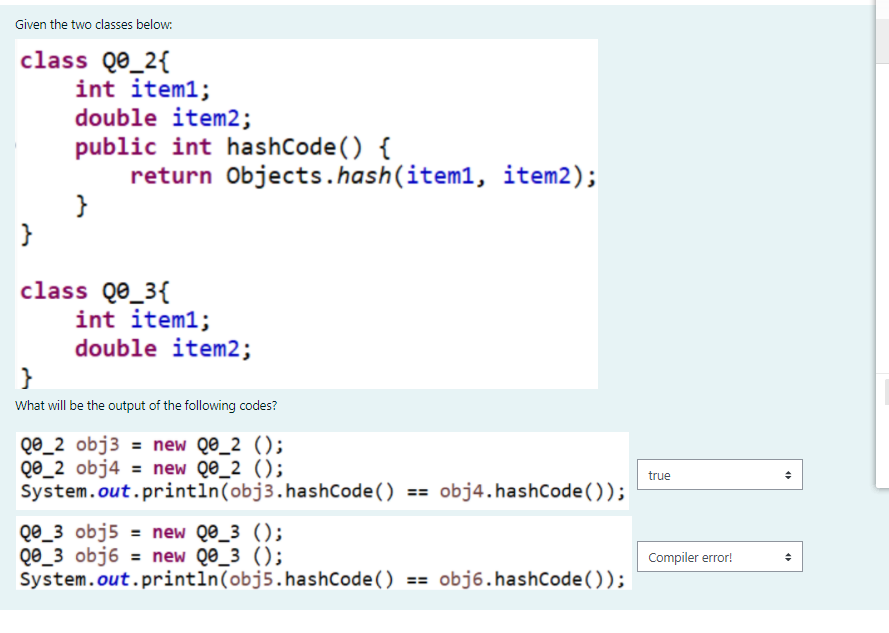Open the dropdown showing "Compiler error!"
The image size is (889, 633).
click(x=719, y=556)
